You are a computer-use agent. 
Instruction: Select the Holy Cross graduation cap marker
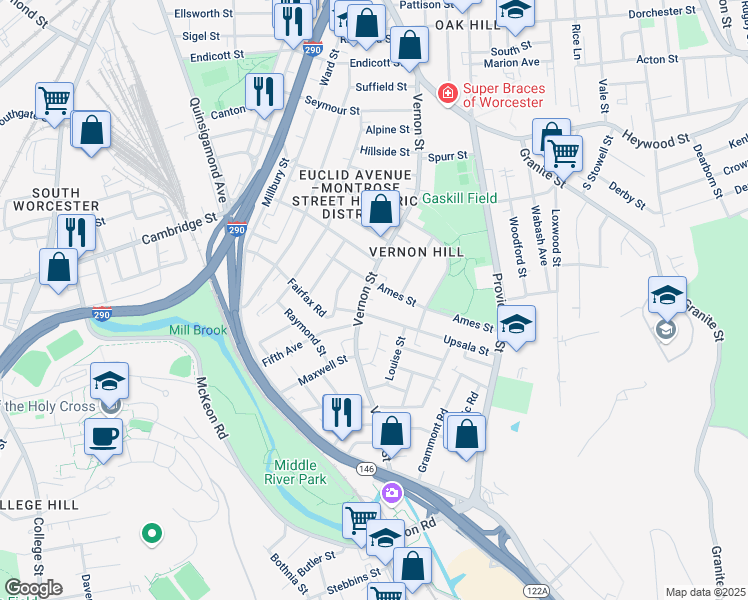[109, 383]
